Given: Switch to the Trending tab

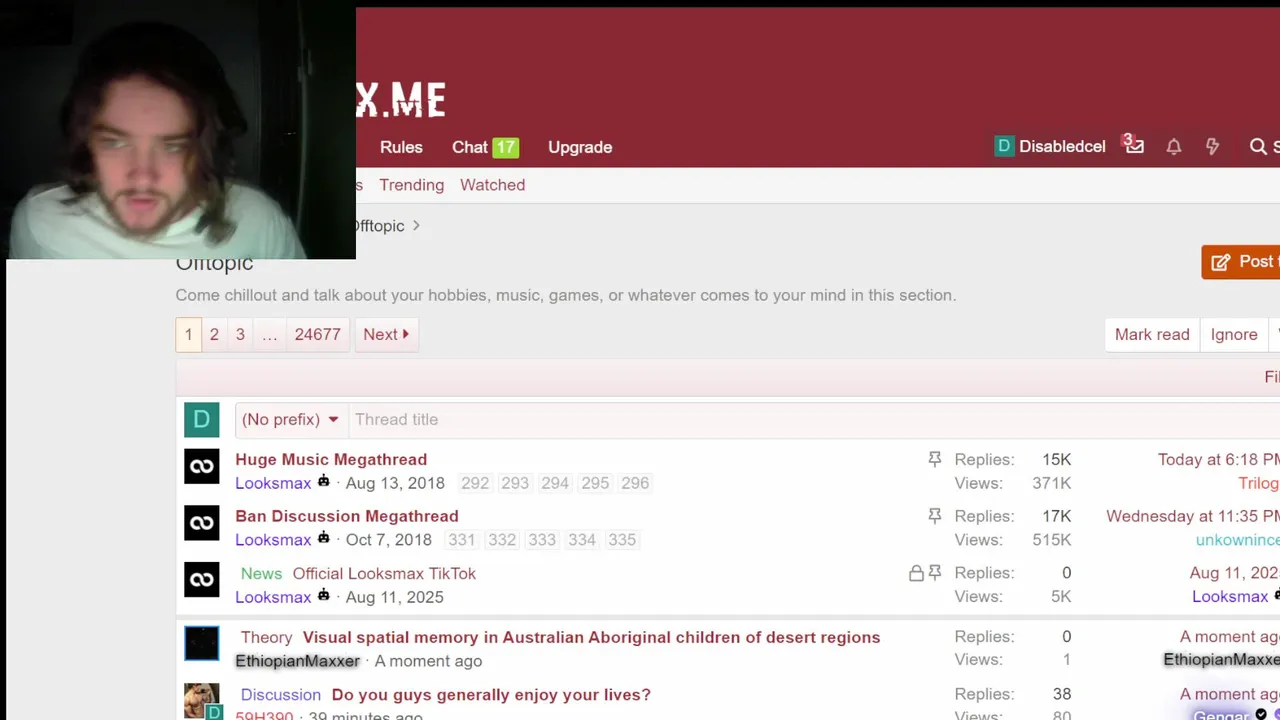Looking at the screenshot, I should click(411, 185).
